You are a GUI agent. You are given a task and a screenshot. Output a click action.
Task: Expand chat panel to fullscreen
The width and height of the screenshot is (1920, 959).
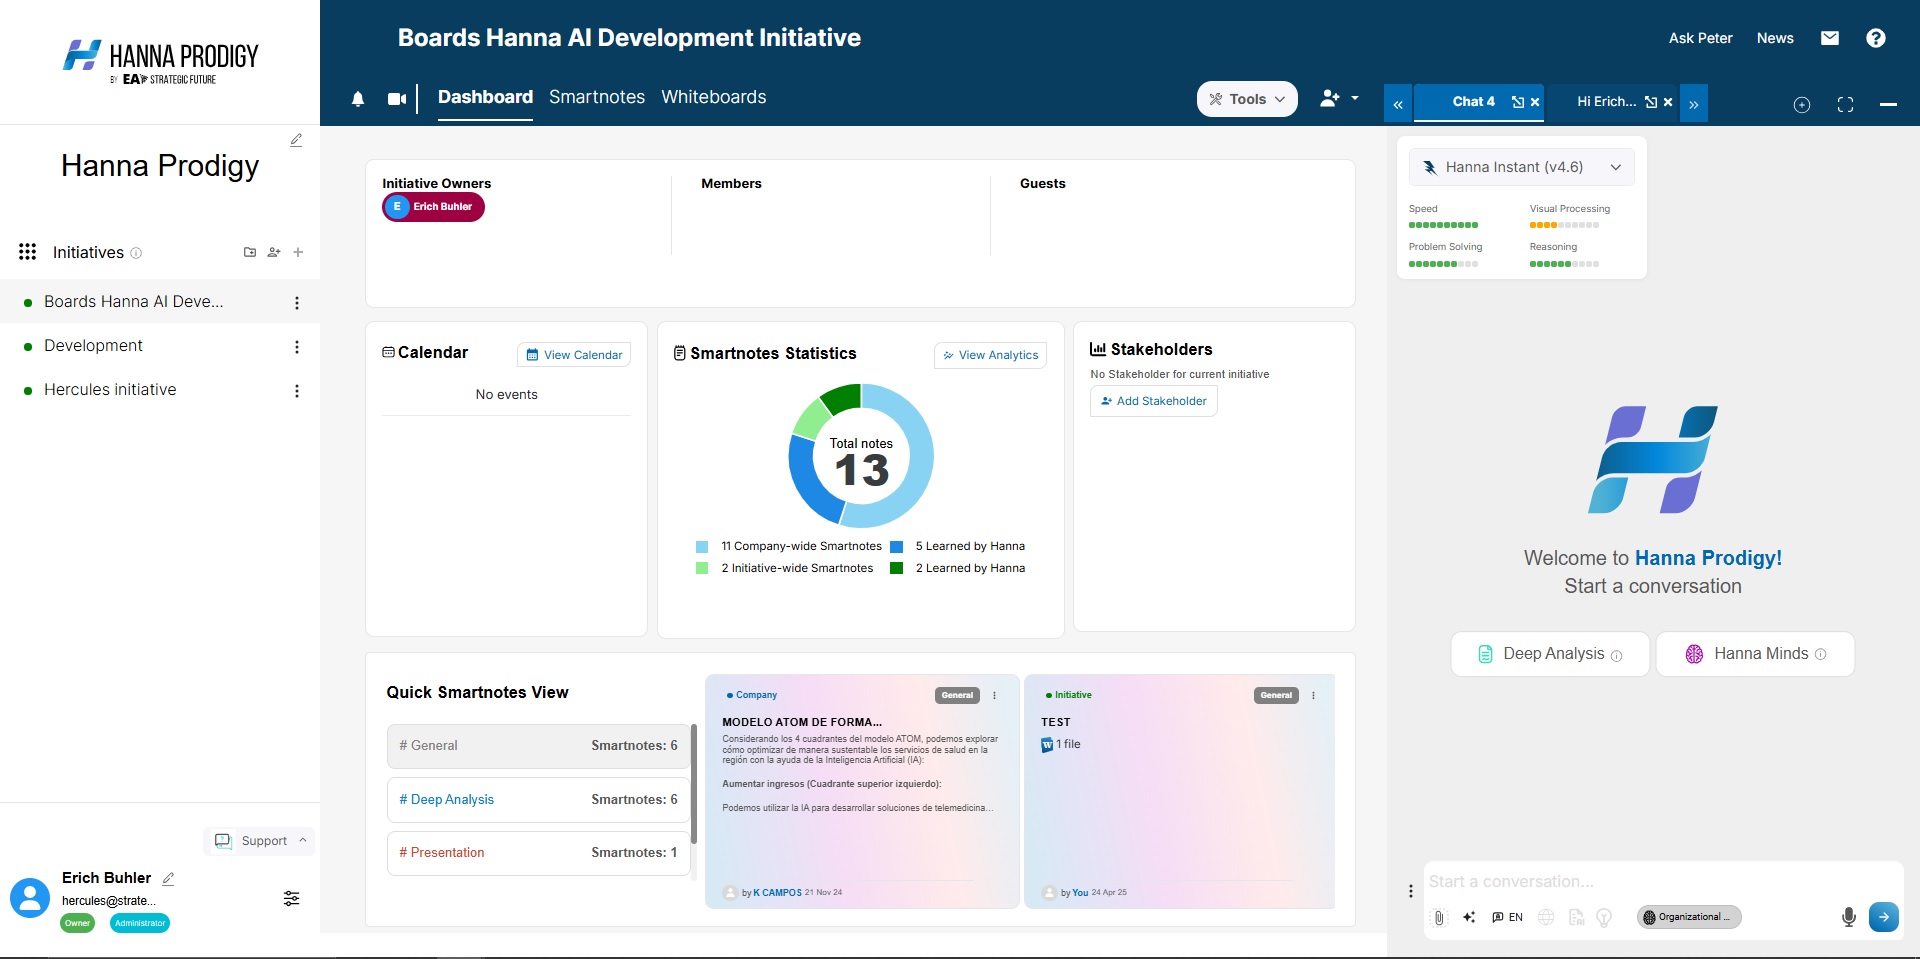point(1846,105)
